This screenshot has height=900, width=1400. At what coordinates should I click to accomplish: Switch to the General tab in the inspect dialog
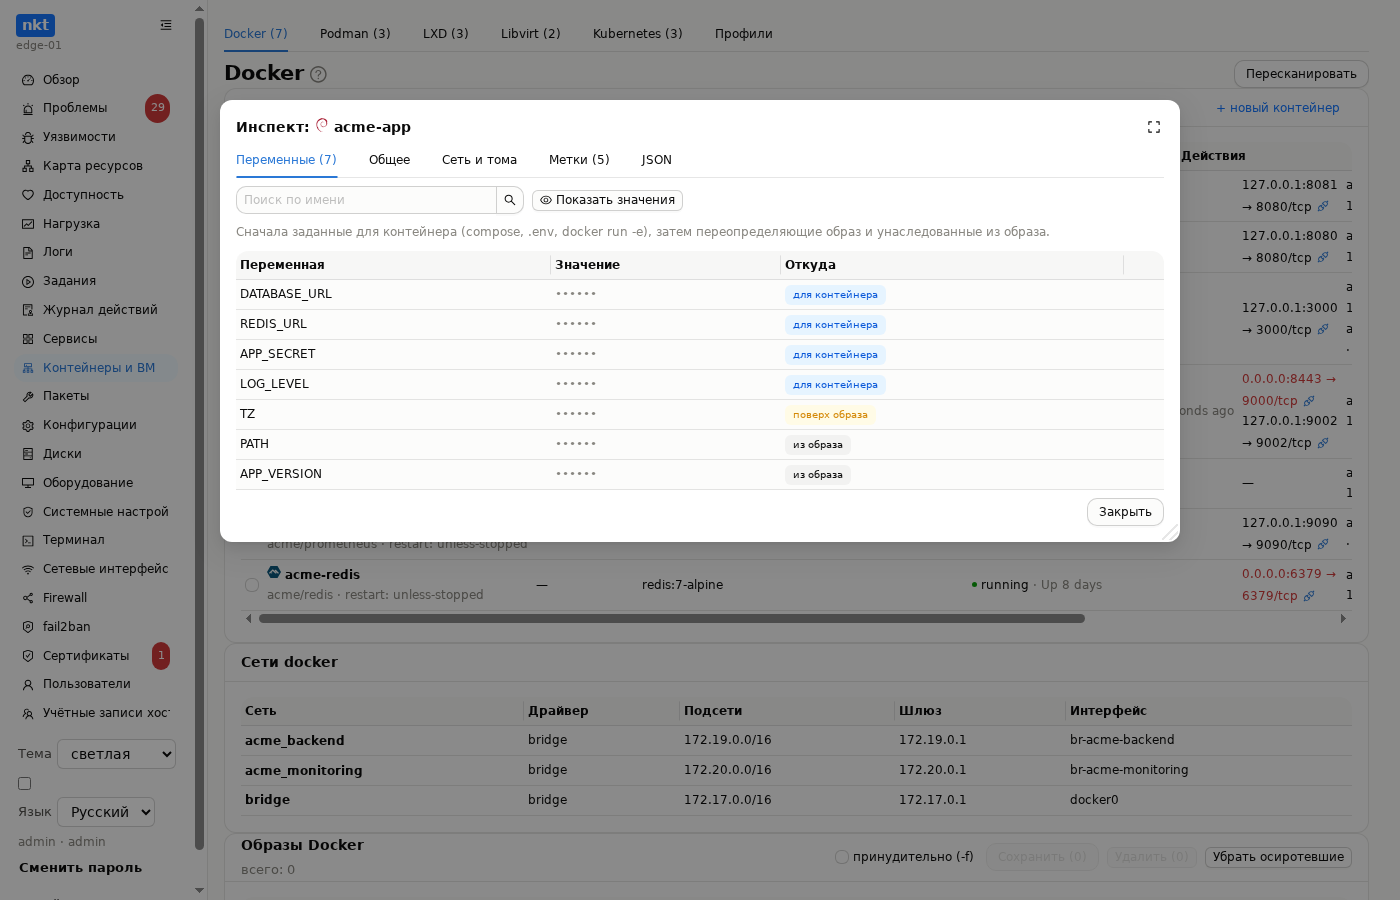389,160
